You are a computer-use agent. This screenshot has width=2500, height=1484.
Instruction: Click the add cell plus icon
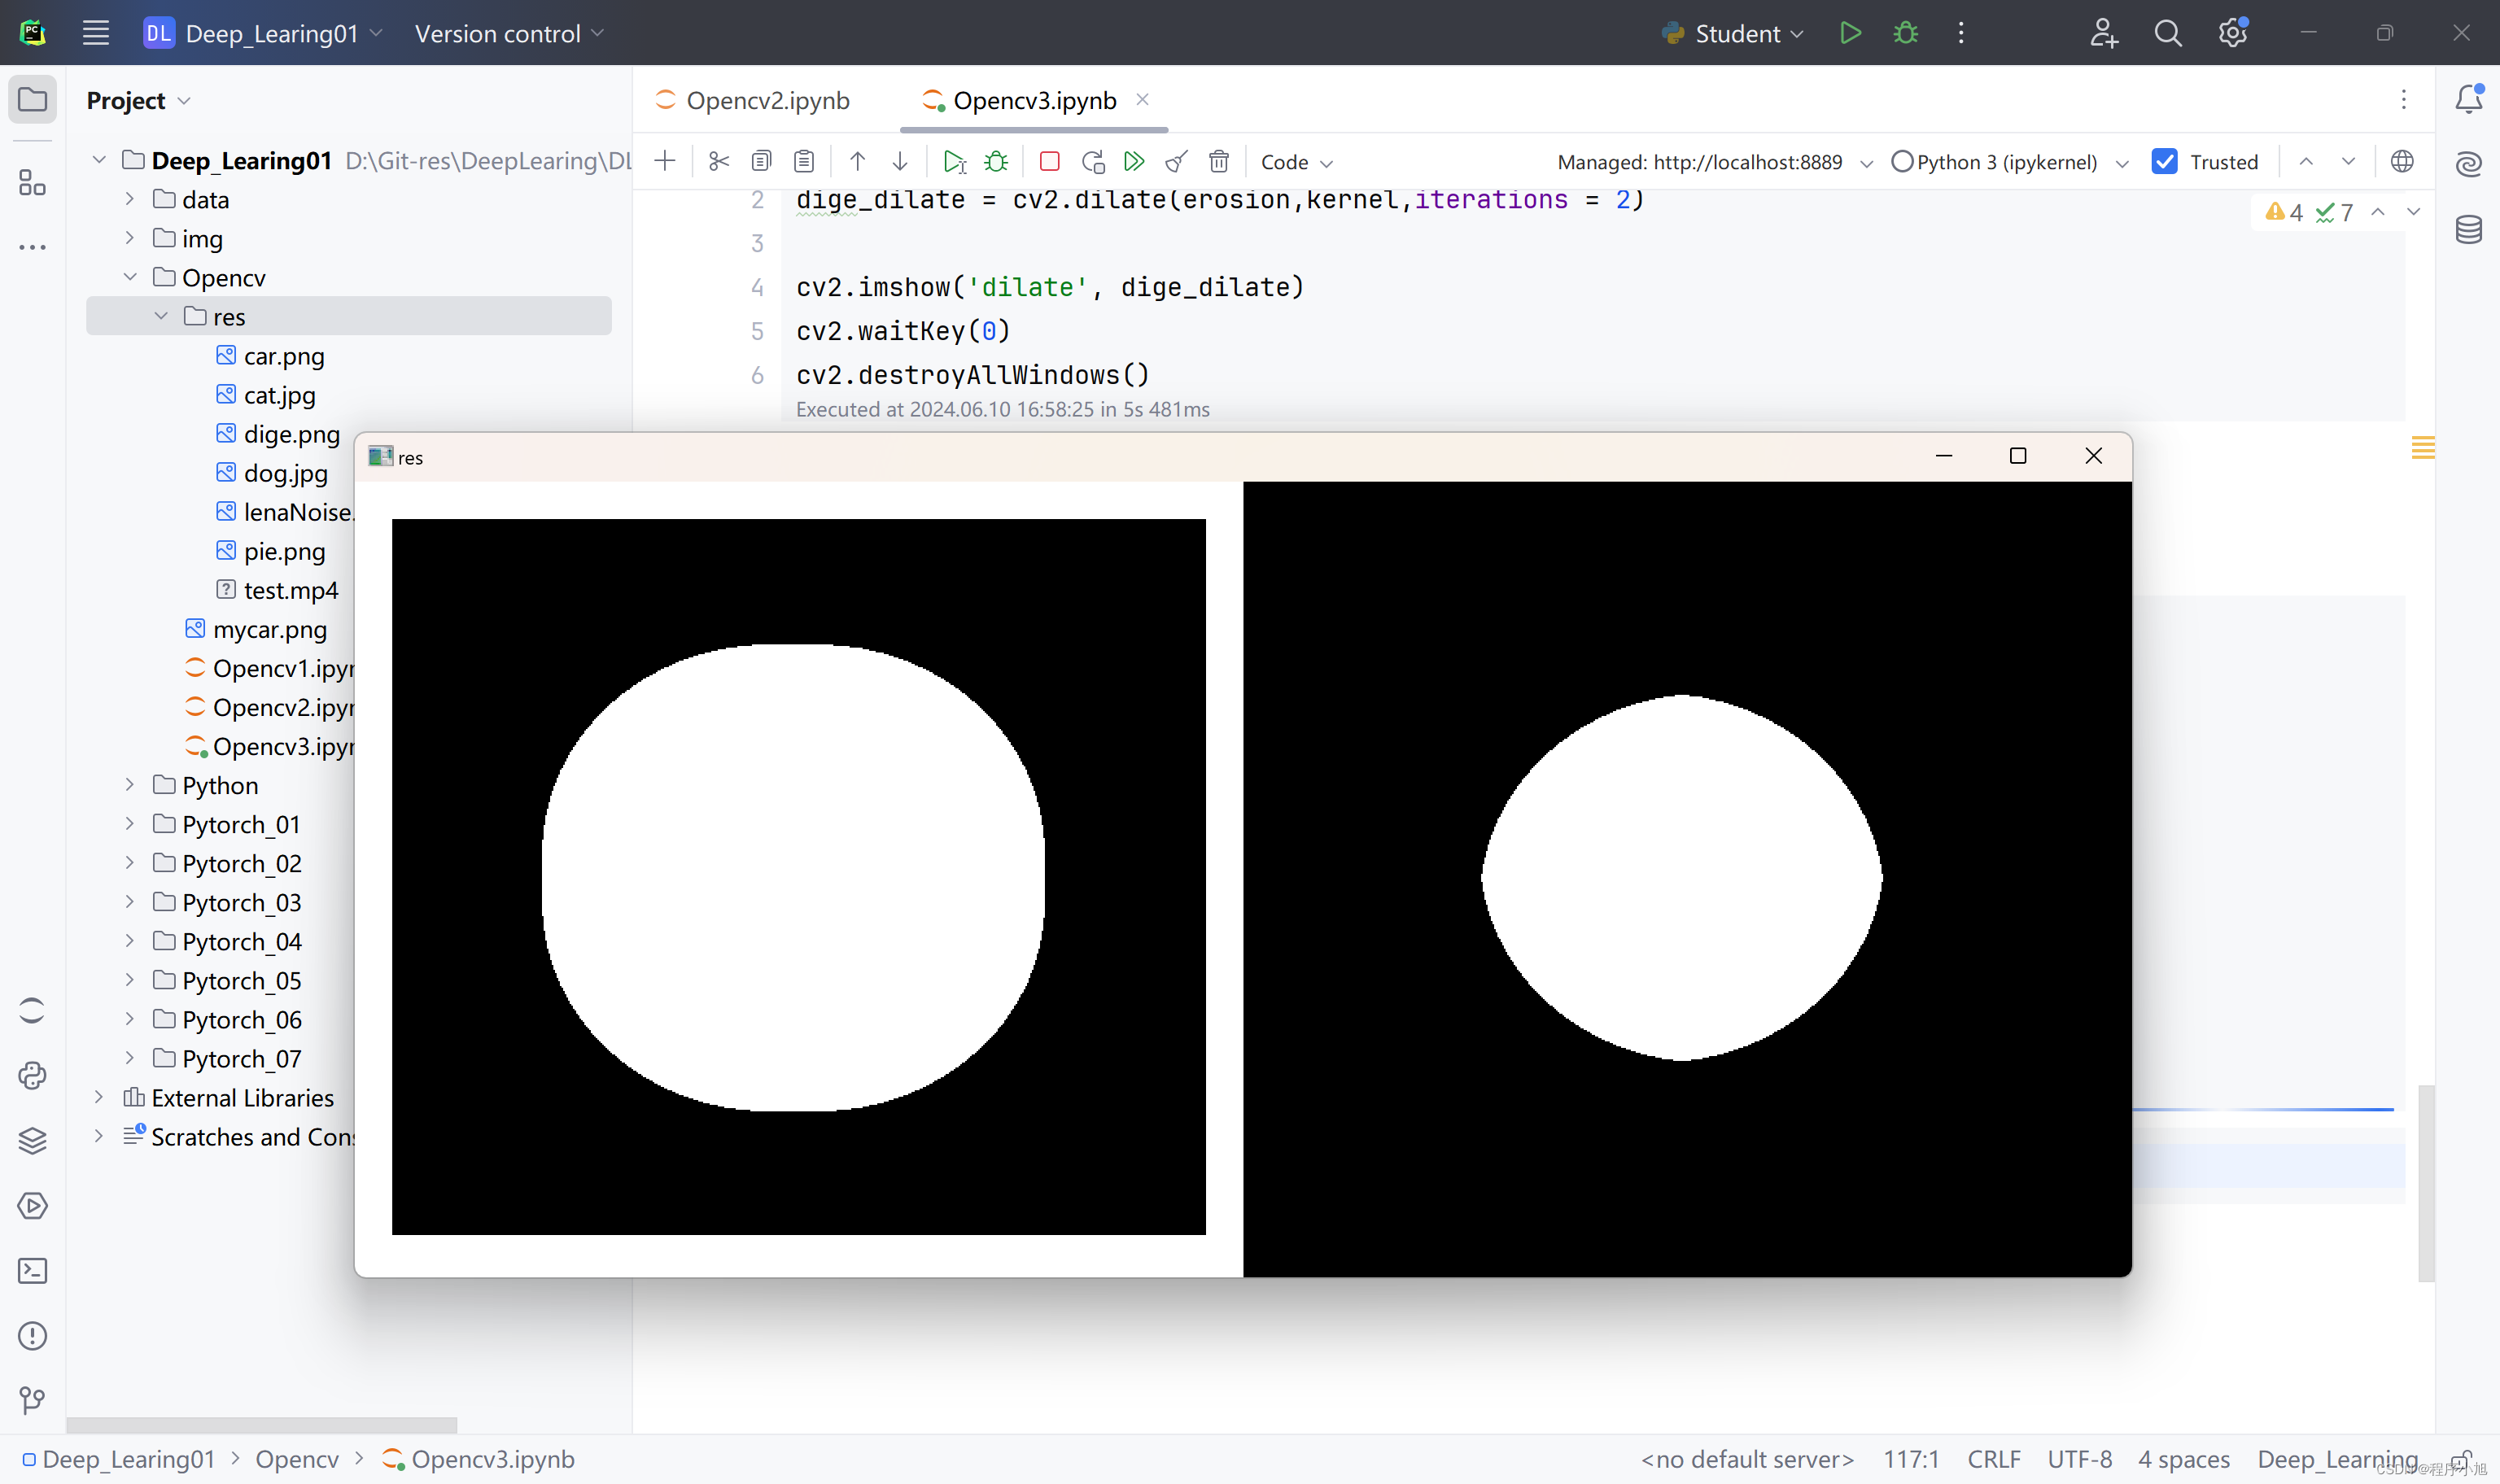665,161
